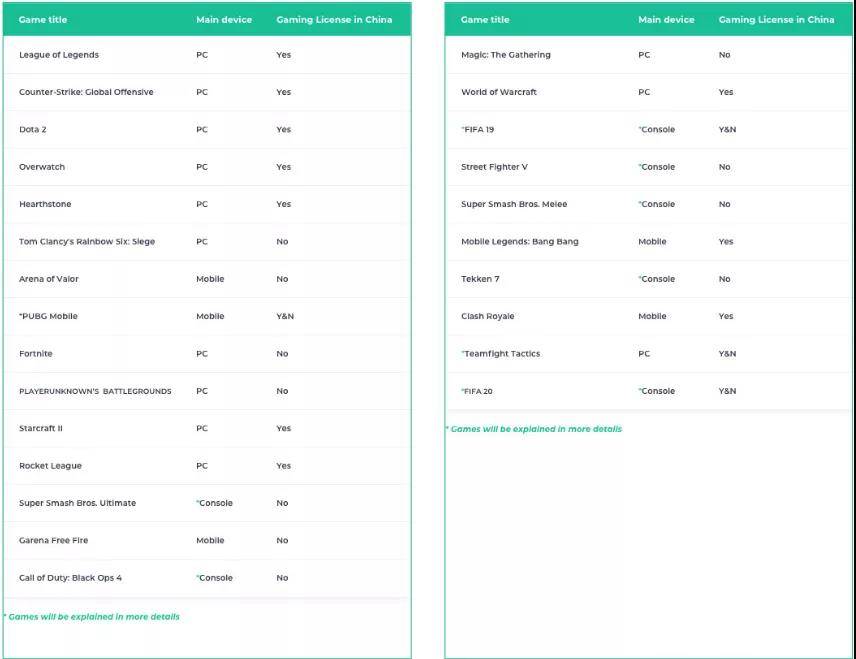Viewport: 856px width, 659px height.
Task: Click Tom Clancy's Rainbow Six: Siege
Action: 87,241
